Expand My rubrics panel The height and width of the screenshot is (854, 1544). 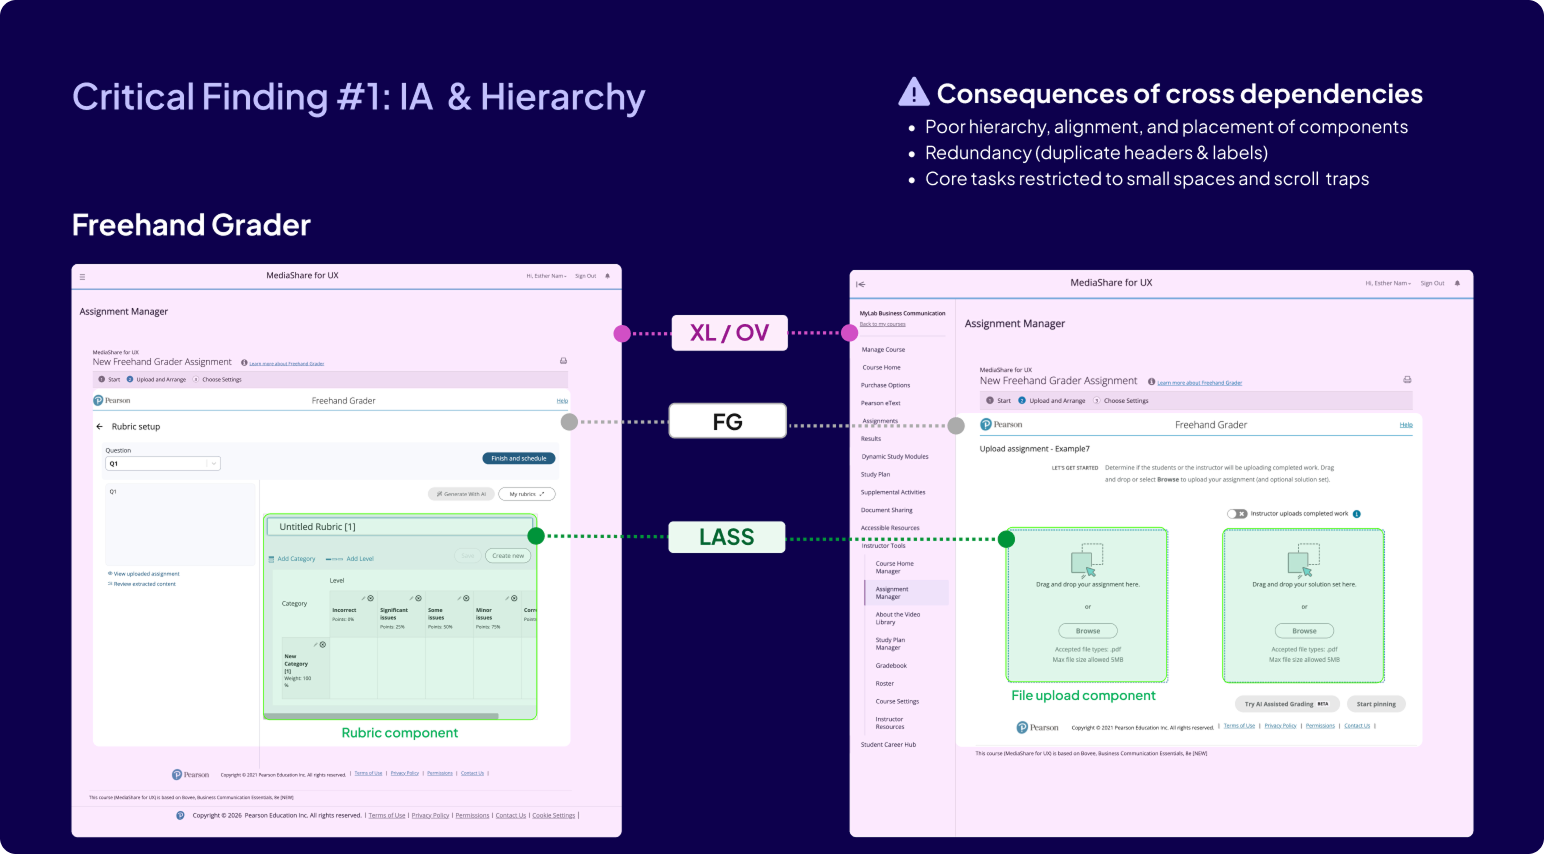click(x=526, y=494)
